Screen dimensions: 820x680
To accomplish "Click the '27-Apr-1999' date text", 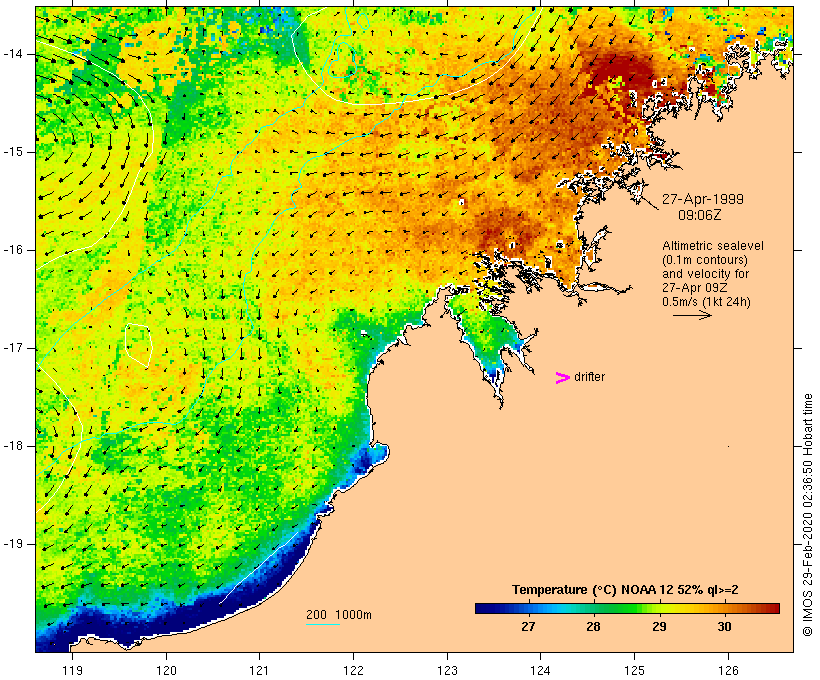I will [703, 199].
